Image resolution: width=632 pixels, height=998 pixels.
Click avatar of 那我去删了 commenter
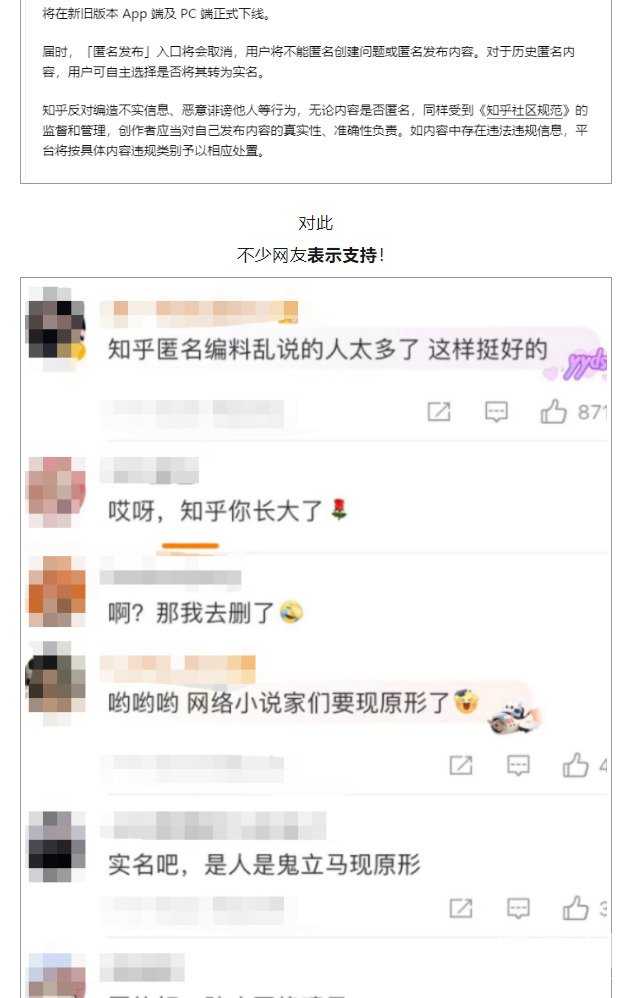coord(57,591)
